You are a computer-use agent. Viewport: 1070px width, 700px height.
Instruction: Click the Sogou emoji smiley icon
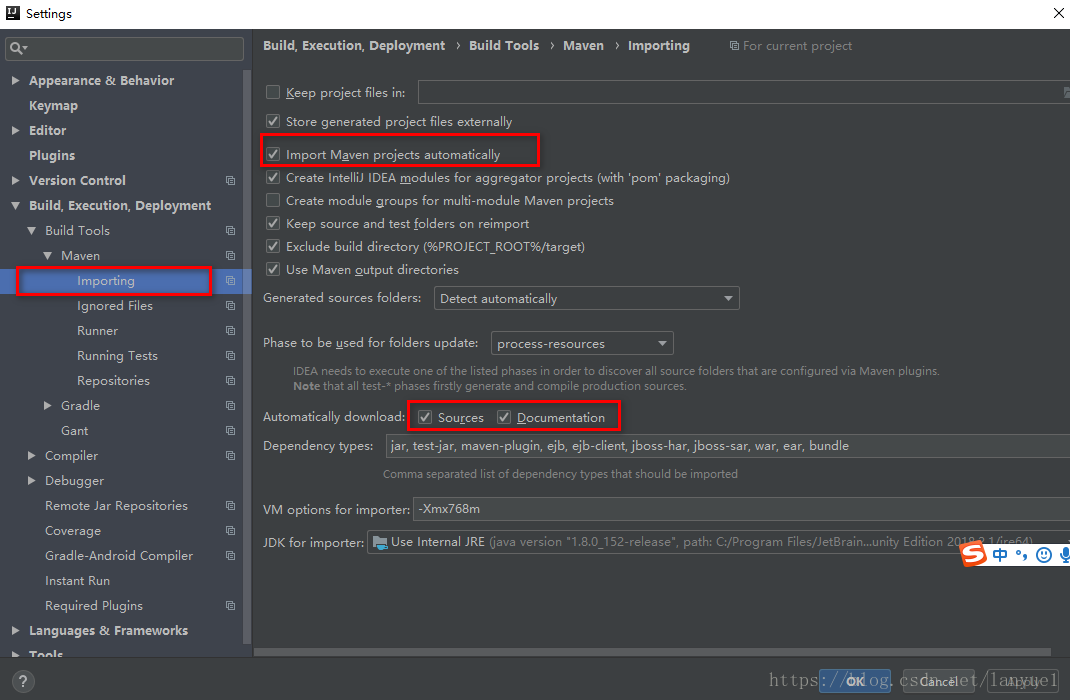tap(1044, 555)
